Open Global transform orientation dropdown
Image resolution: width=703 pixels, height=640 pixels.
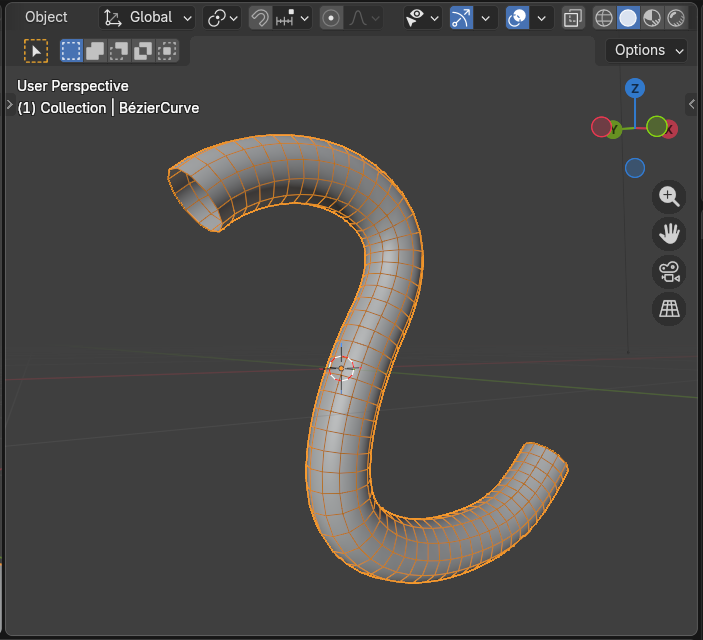pyautogui.click(x=148, y=18)
